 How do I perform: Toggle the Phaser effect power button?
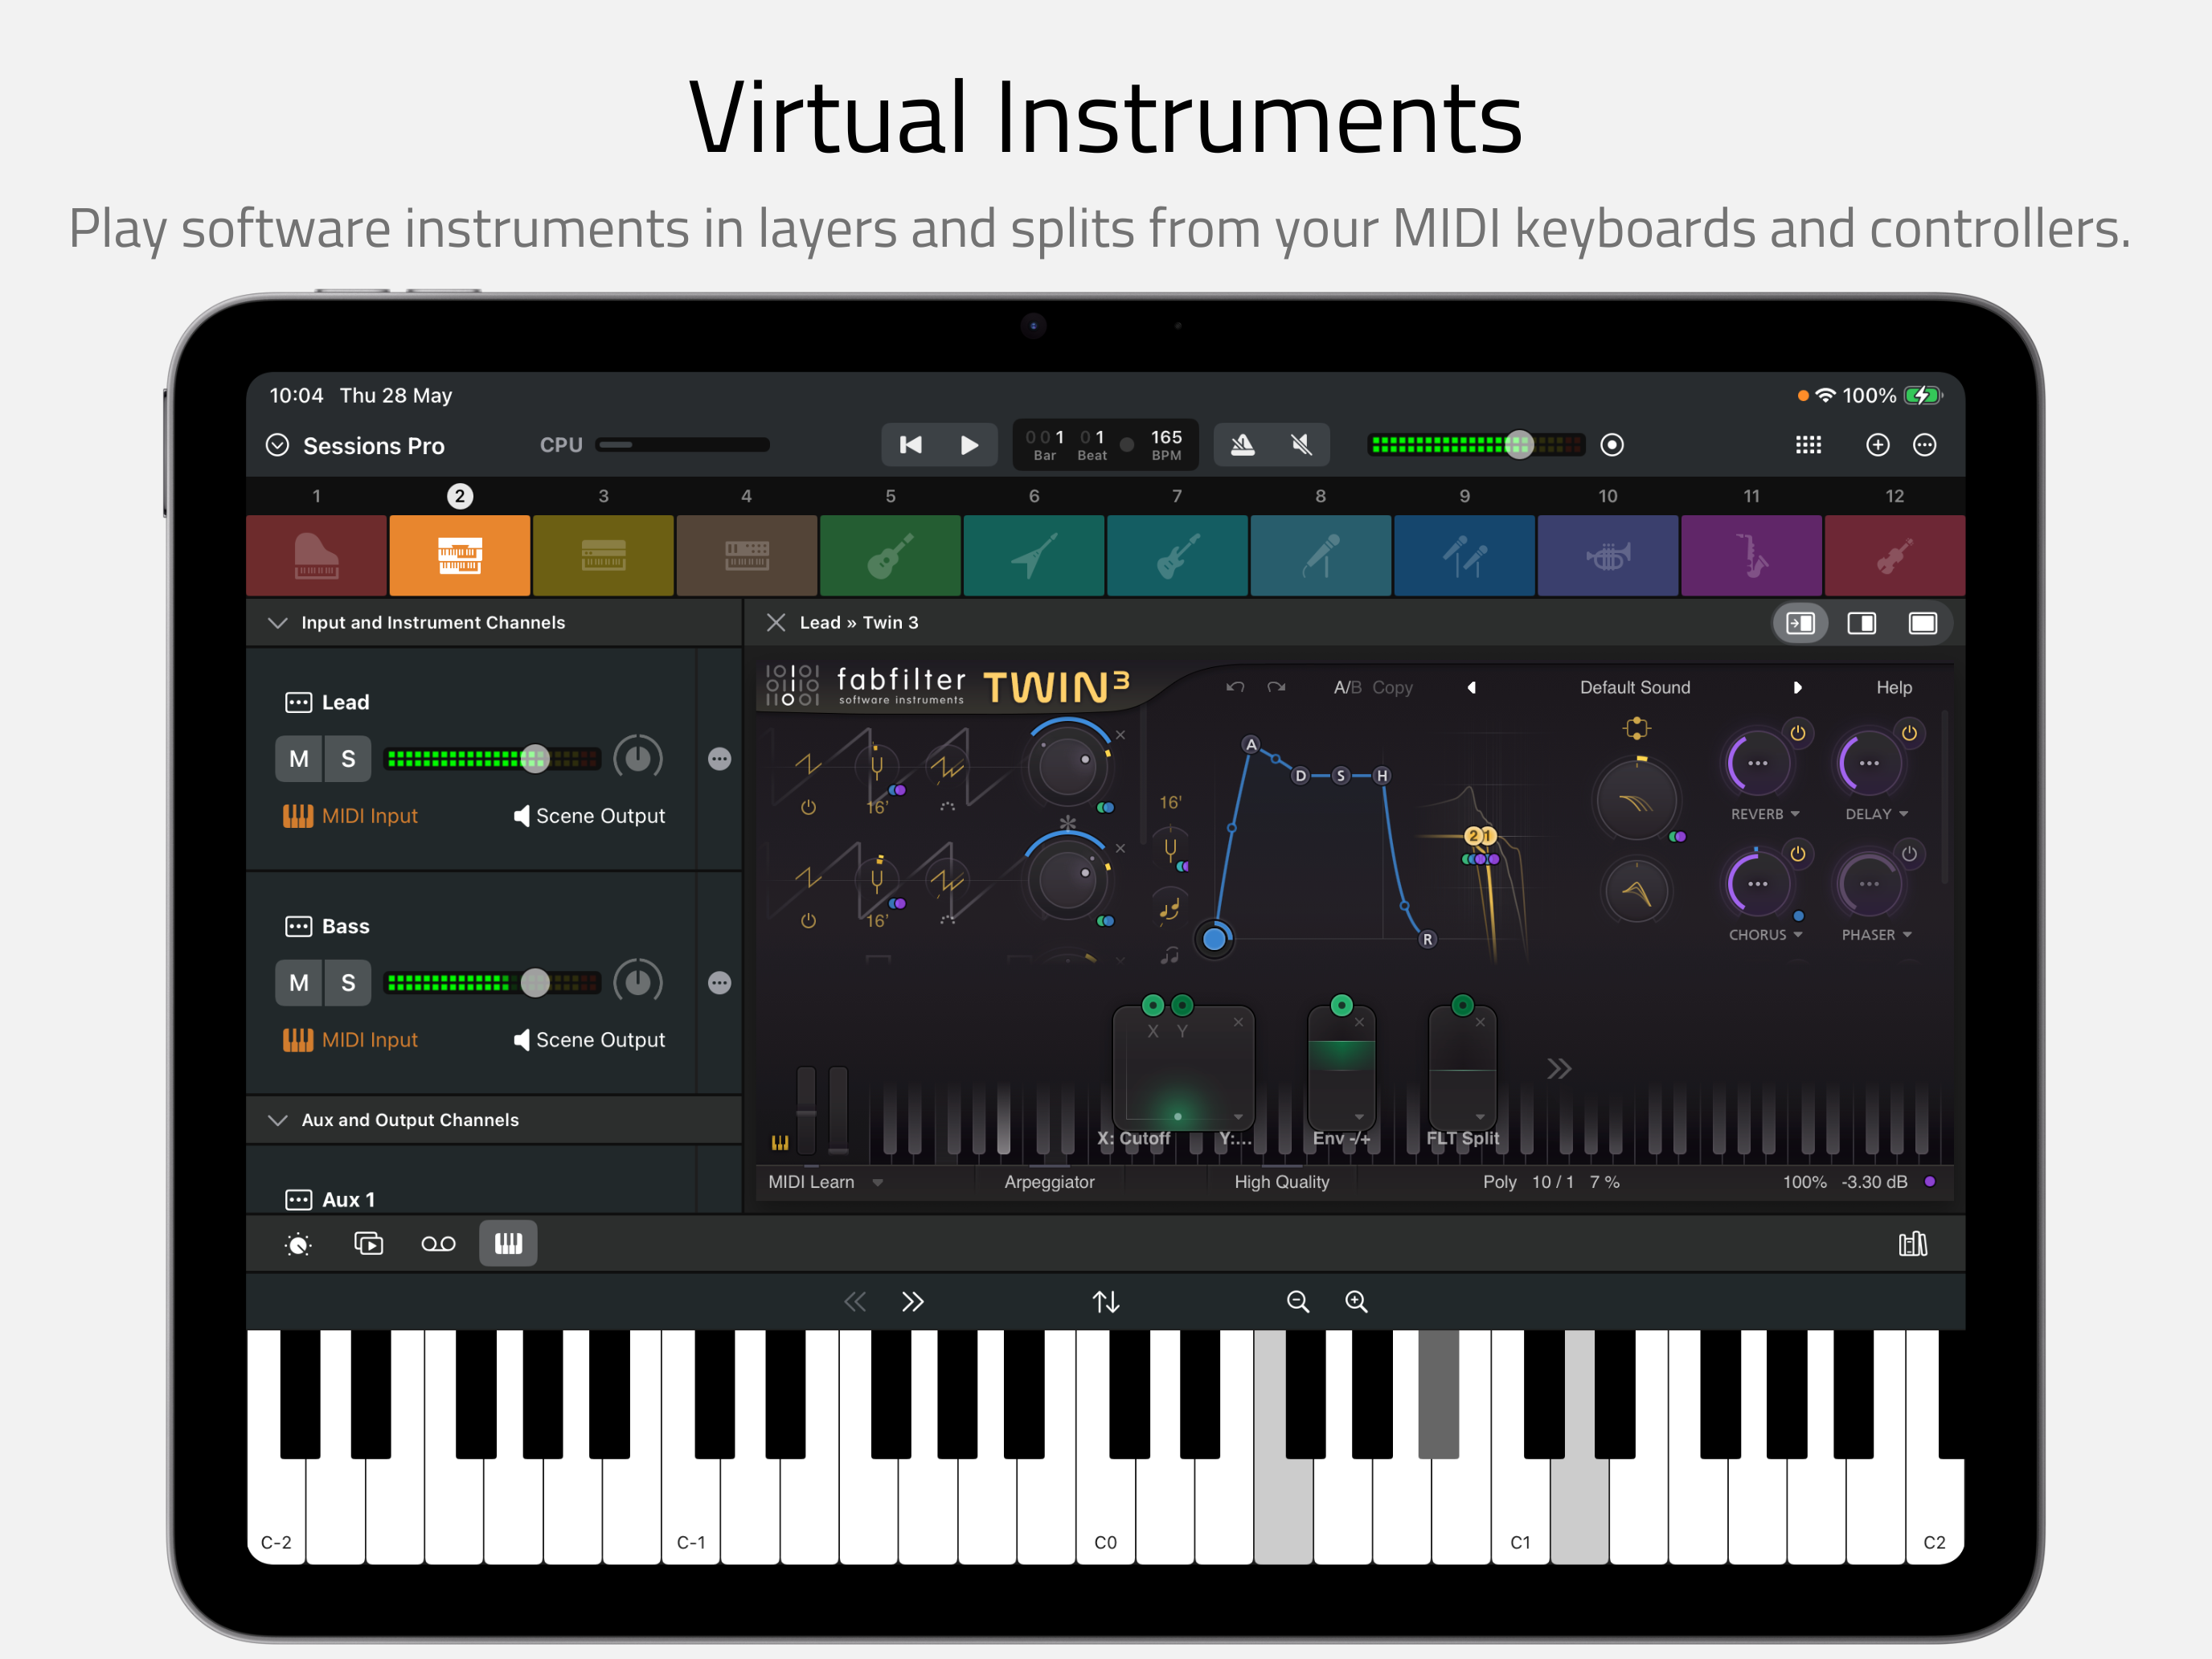(x=1909, y=853)
